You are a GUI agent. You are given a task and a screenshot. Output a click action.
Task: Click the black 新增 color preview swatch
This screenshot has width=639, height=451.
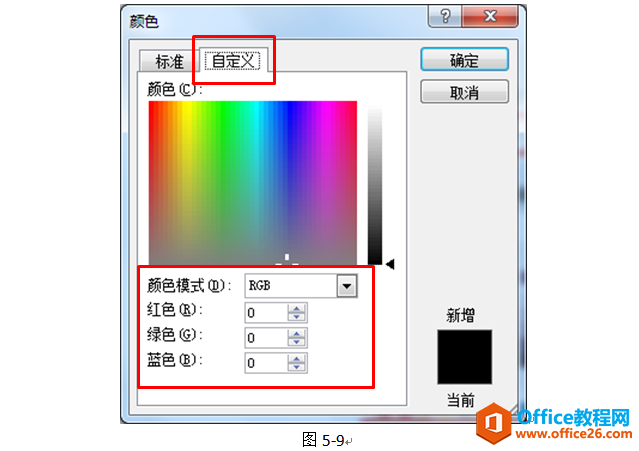click(465, 357)
